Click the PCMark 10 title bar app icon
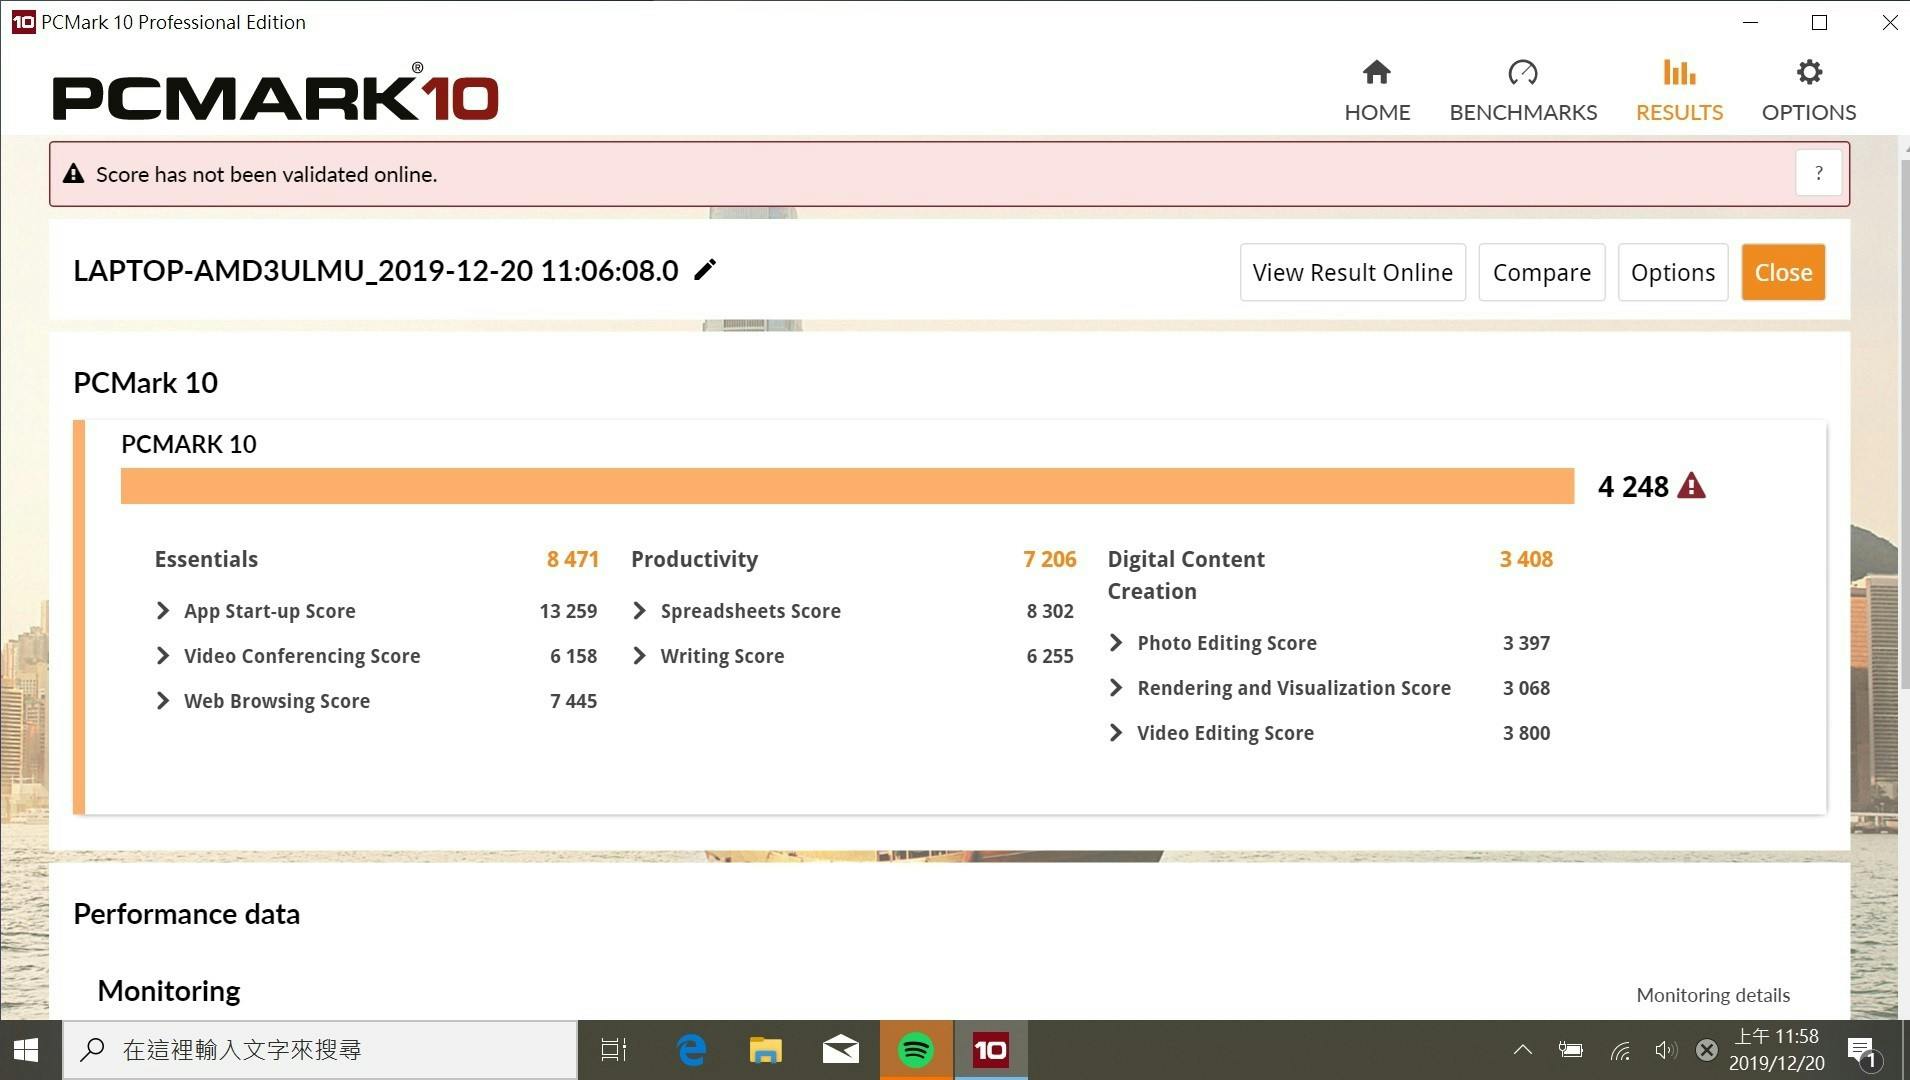The width and height of the screenshot is (1910, 1080). (23, 22)
